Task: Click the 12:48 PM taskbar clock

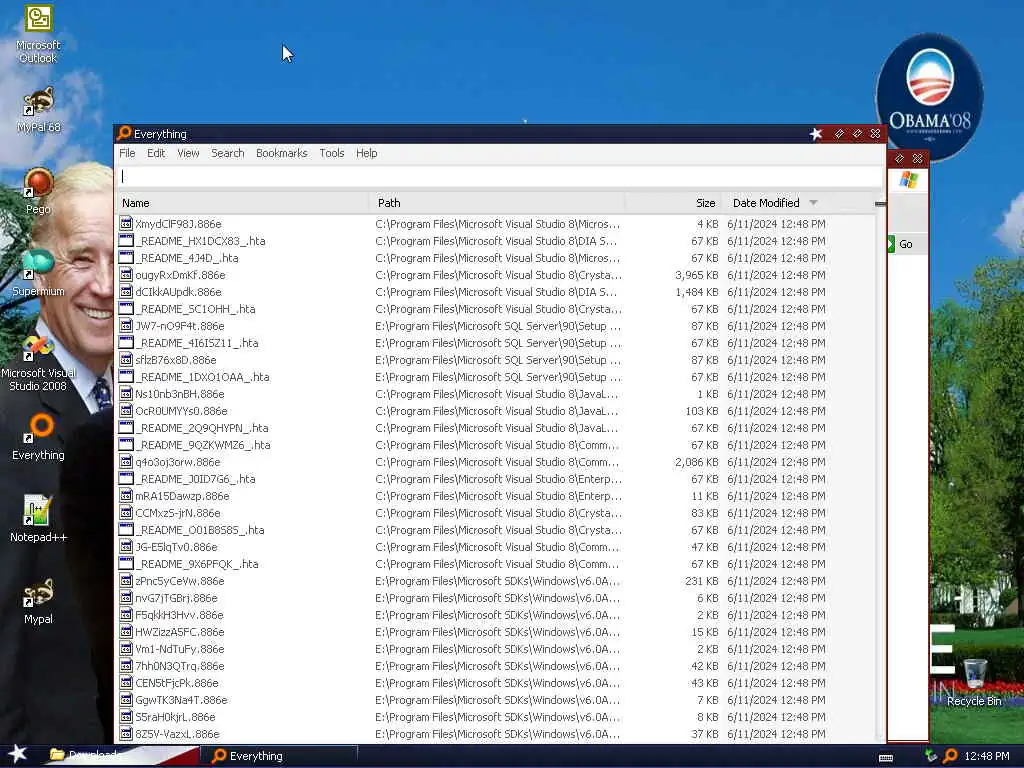Action: coord(986,756)
